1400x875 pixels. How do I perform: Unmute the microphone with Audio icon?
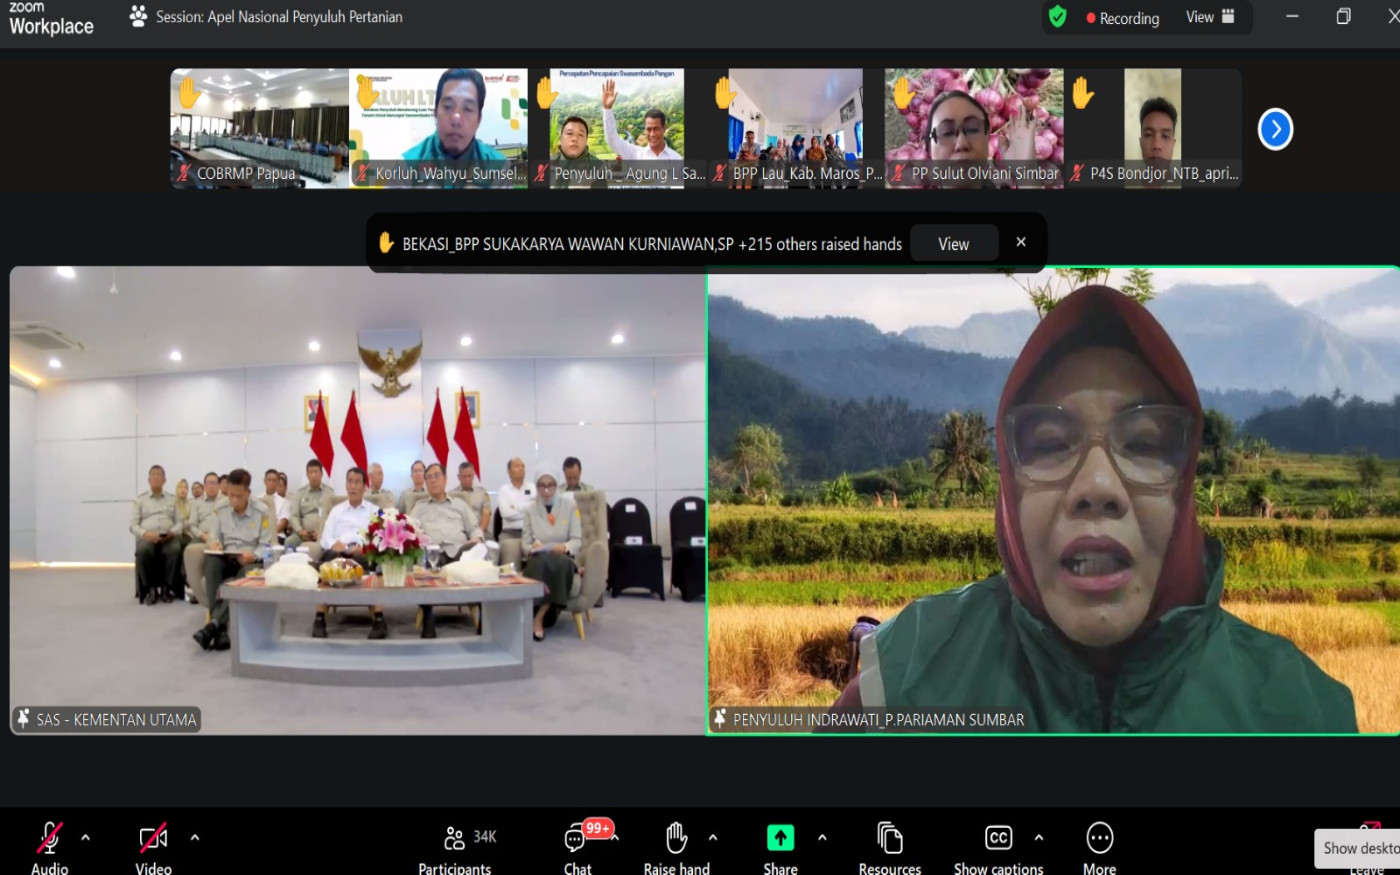[x=49, y=838]
